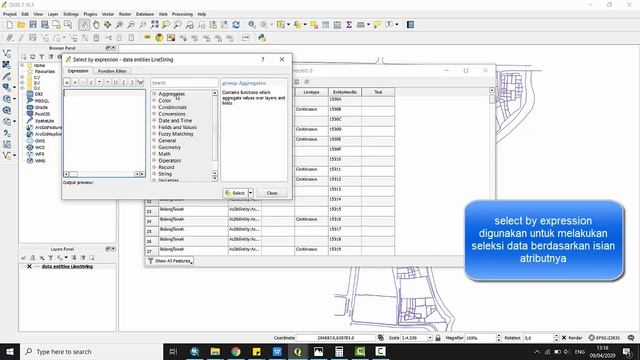This screenshot has height=360, width=640.
Task: Expand the Aggregates function group
Action: pyautogui.click(x=154, y=94)
